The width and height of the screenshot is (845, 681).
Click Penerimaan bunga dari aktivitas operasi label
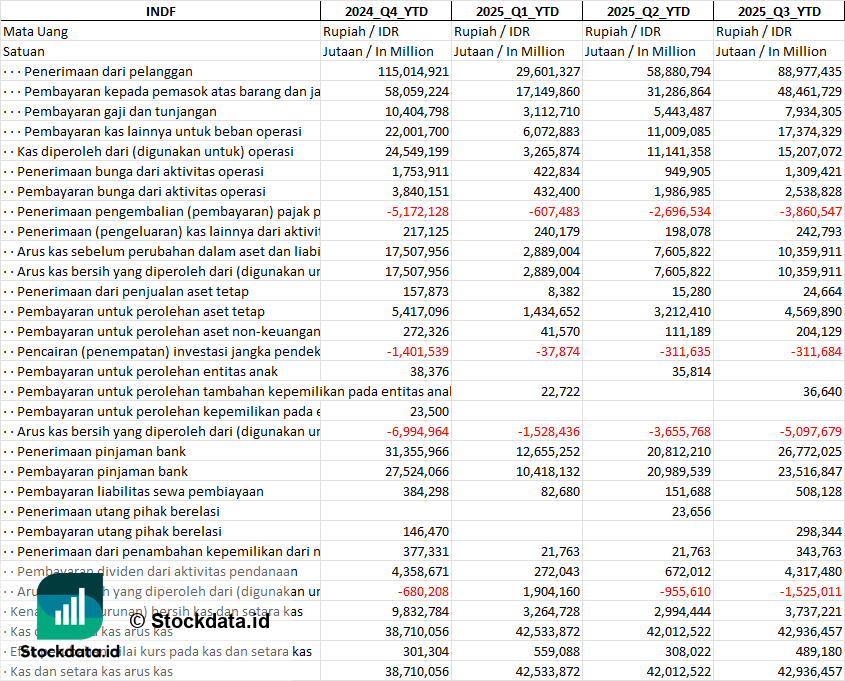tap(140, 171)
